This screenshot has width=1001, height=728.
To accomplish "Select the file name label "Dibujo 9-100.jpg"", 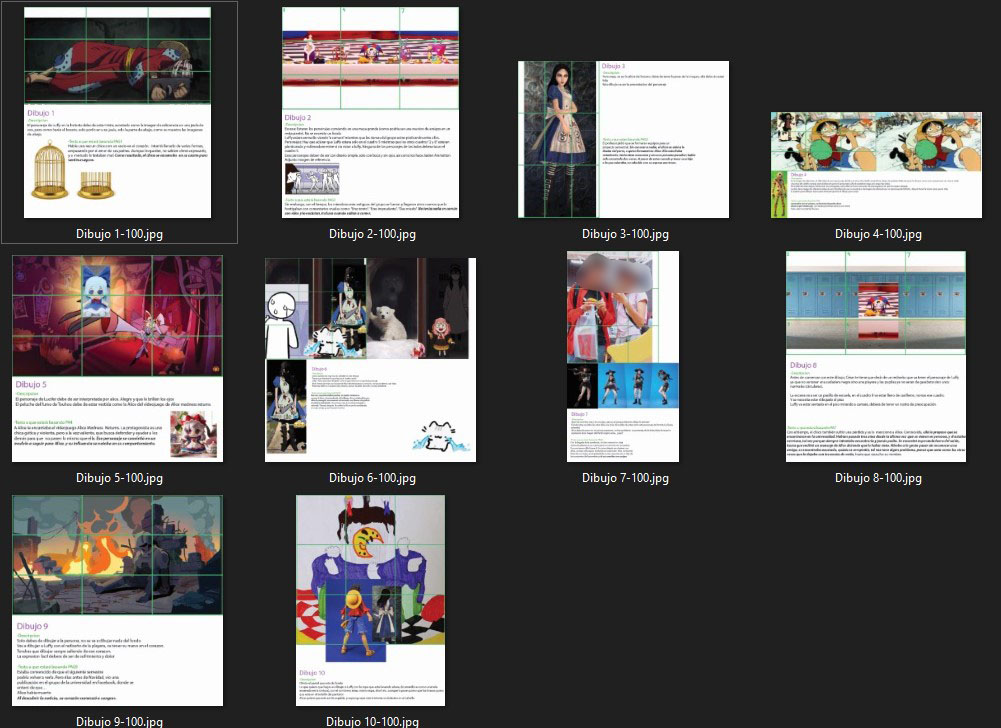I will (x=119, y=721).
